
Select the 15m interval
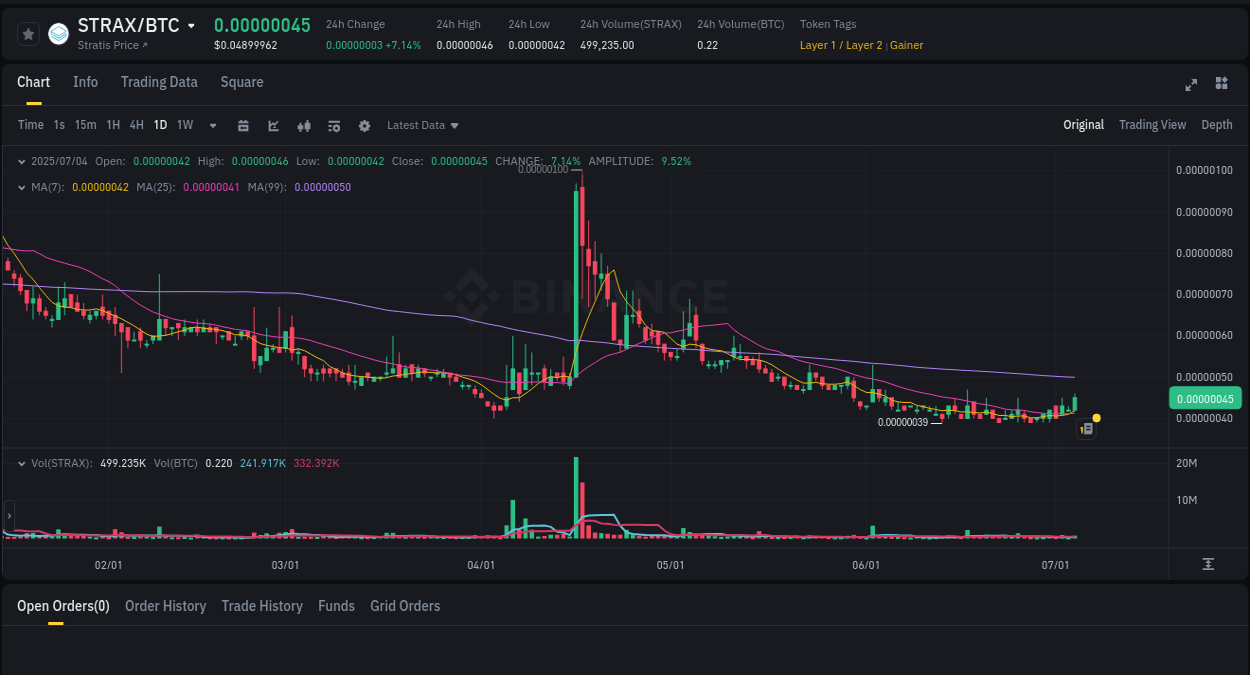[85, 125]
